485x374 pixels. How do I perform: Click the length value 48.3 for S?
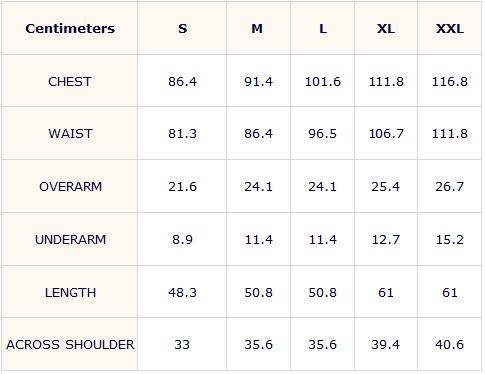coord(182,293)
